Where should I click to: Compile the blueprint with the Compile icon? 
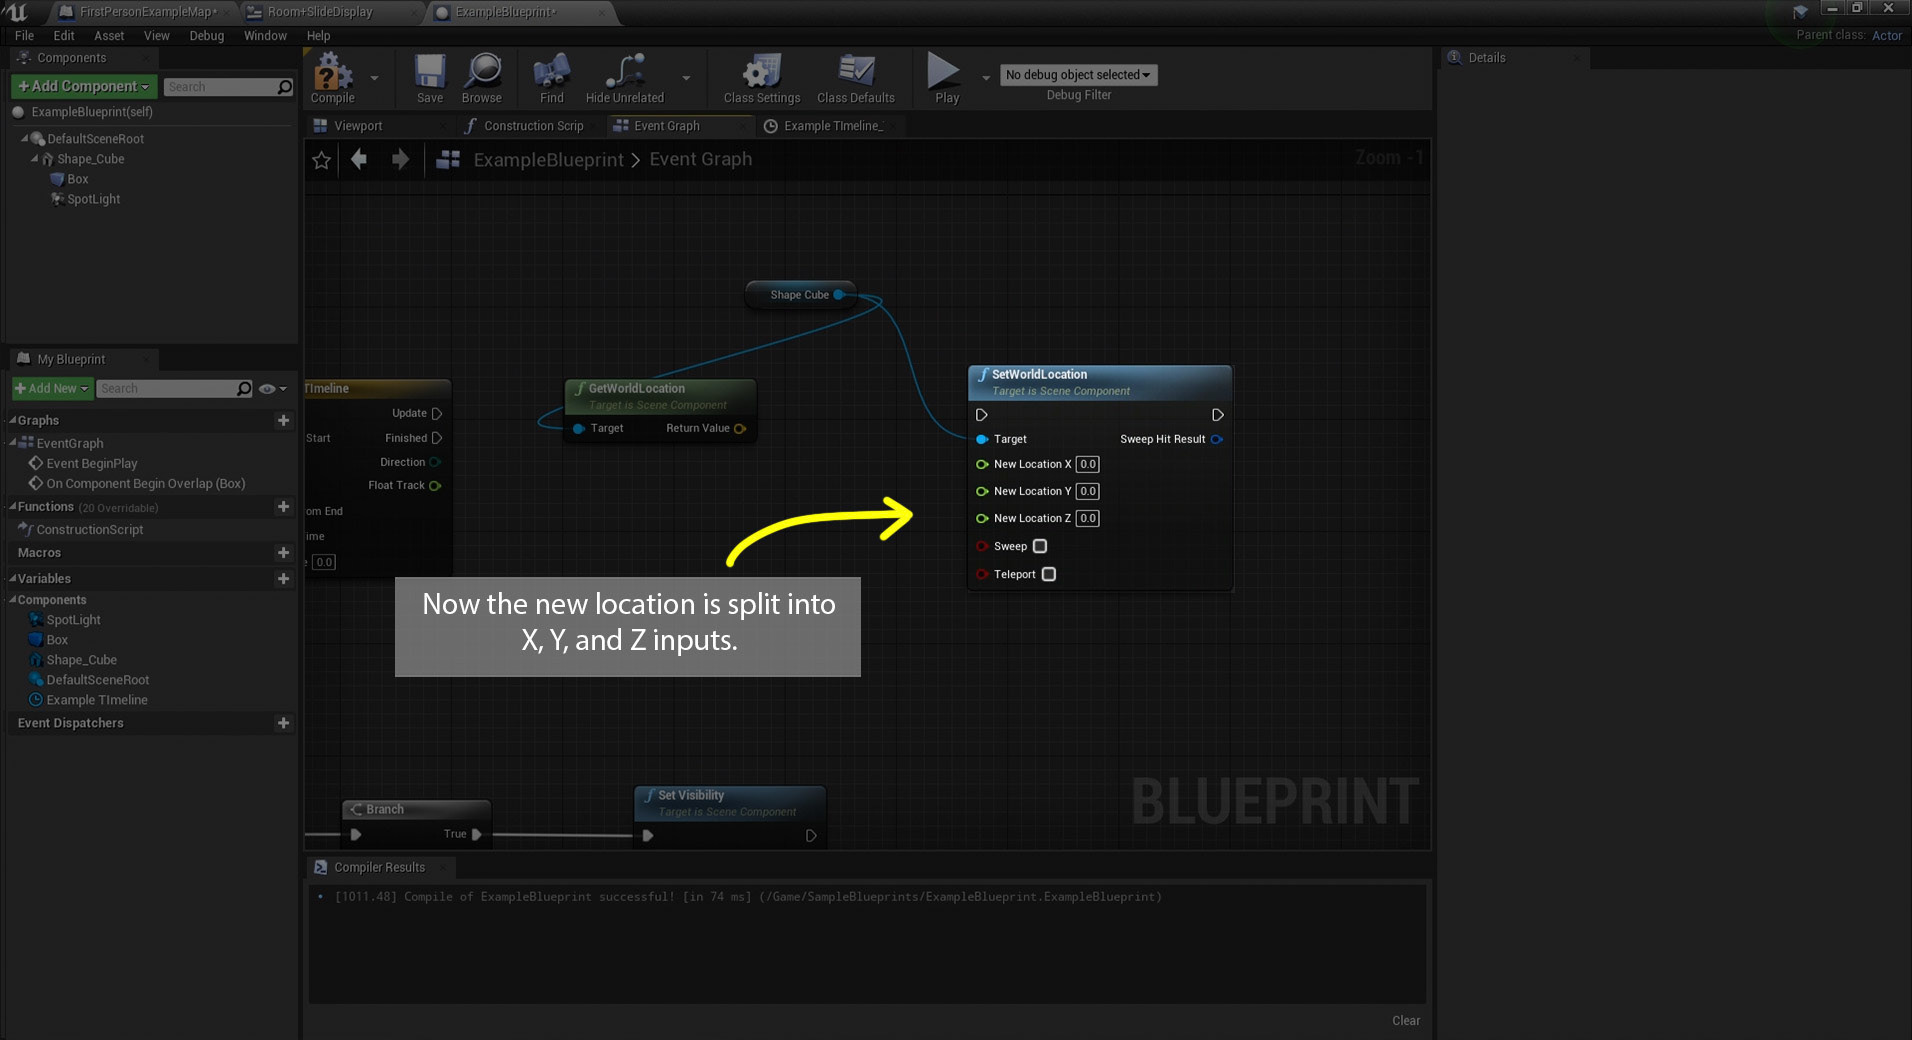coord(333,78)
